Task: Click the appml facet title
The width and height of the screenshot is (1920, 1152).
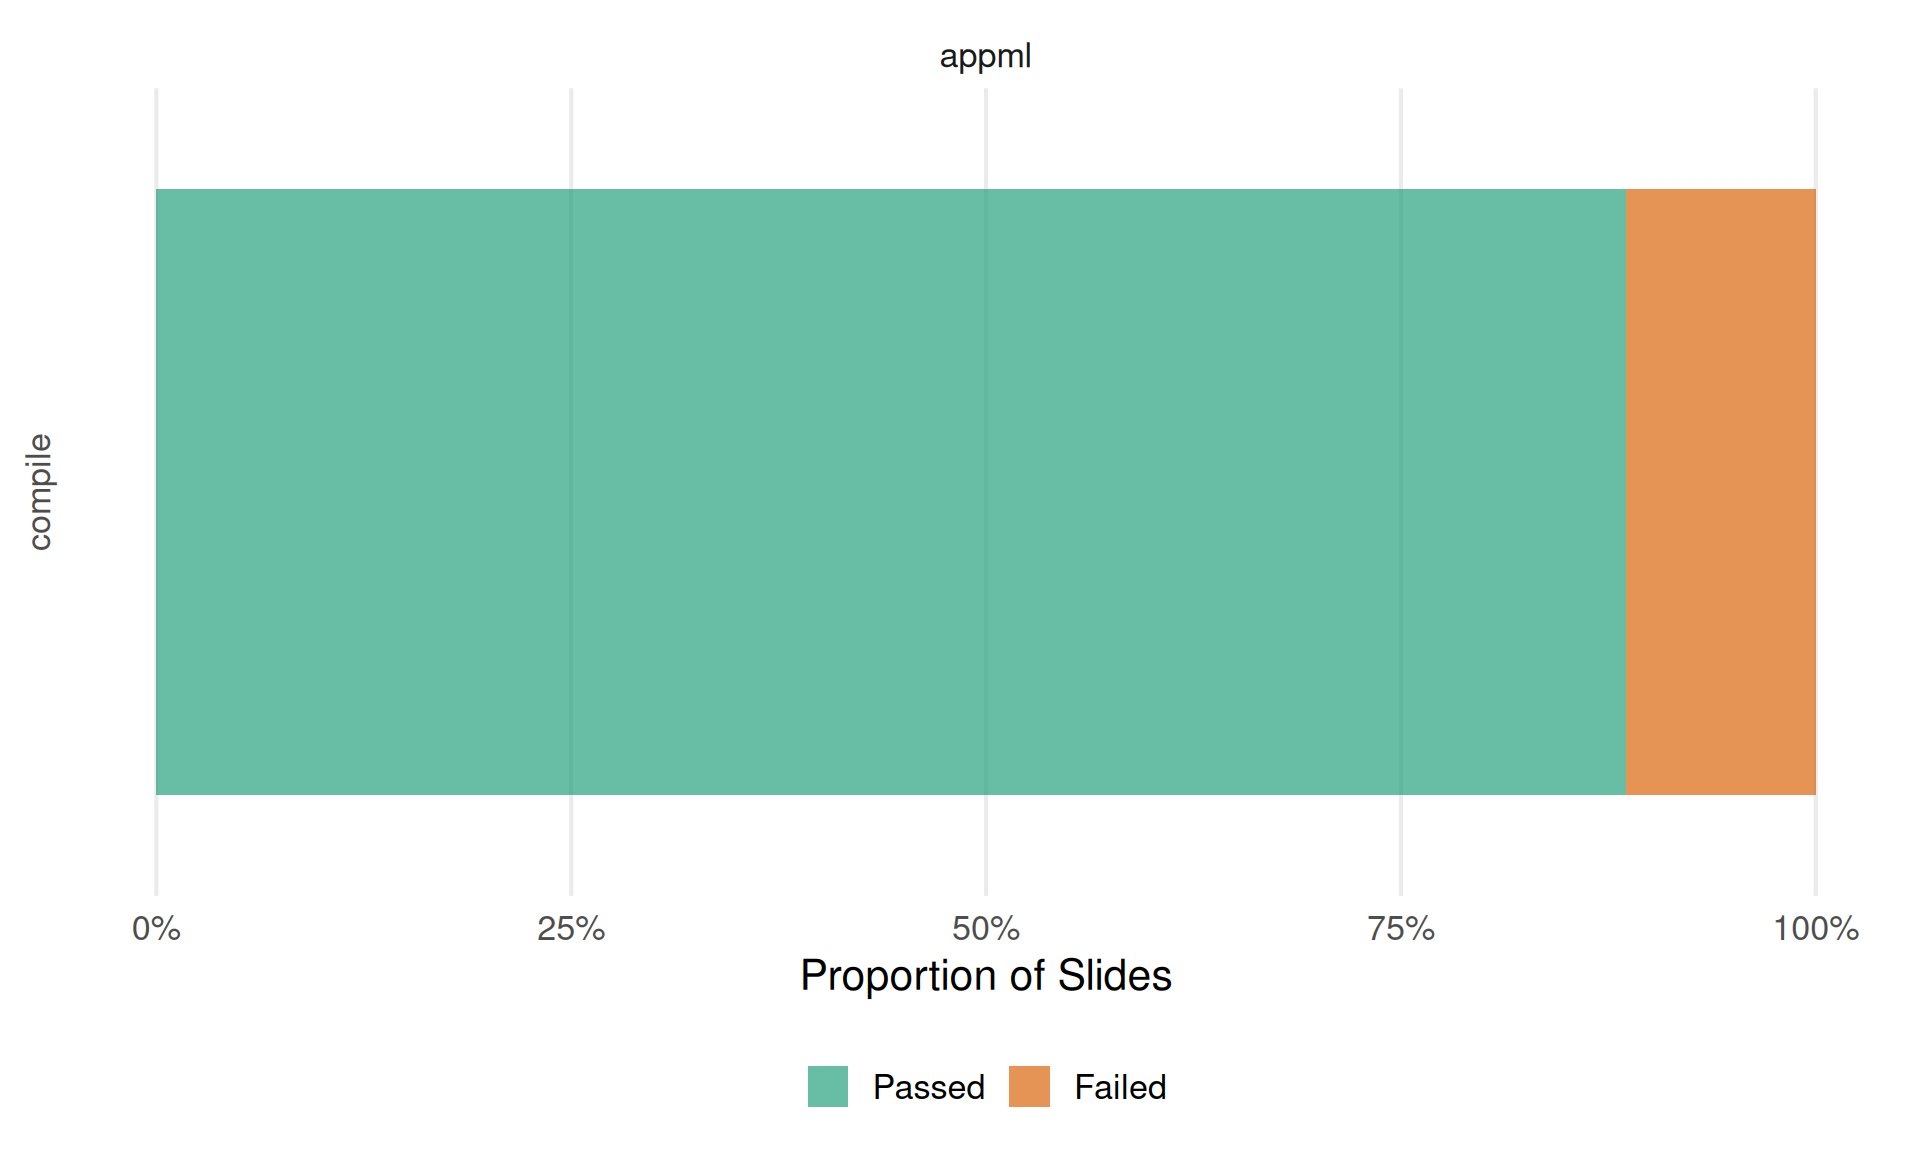Action: [x=985, y=56]
